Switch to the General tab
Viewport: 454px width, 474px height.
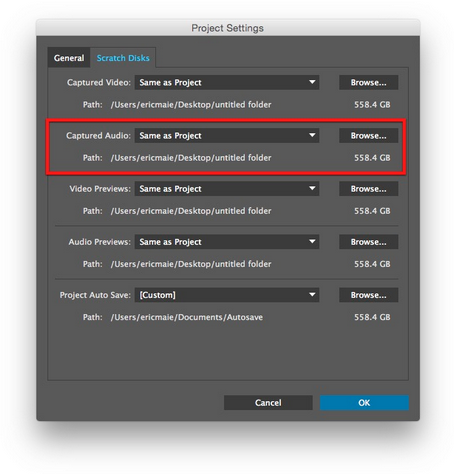[x=69, y=58]
